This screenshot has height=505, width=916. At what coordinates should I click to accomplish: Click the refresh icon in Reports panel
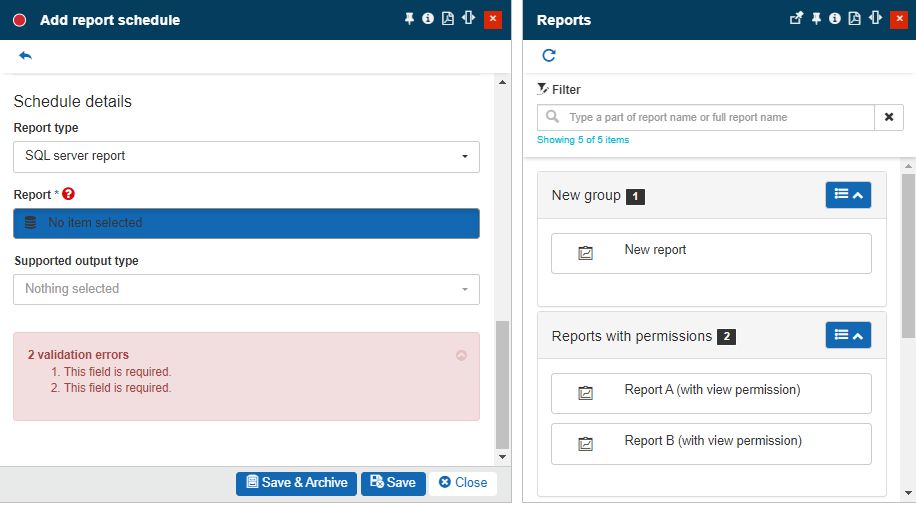click(549, 56)
